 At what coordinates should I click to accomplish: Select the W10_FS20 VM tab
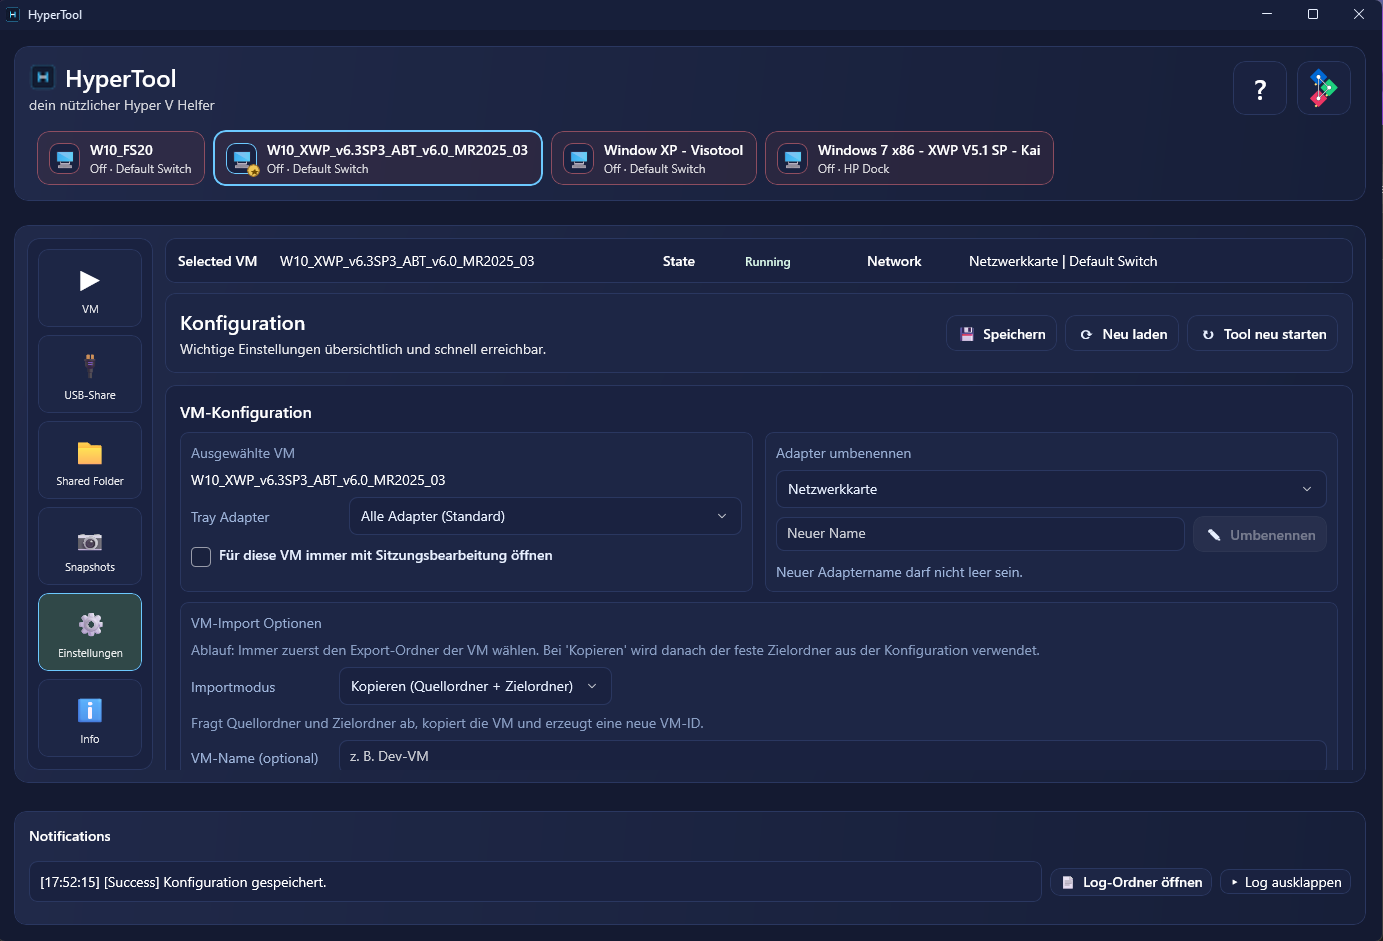coord(121,159)
